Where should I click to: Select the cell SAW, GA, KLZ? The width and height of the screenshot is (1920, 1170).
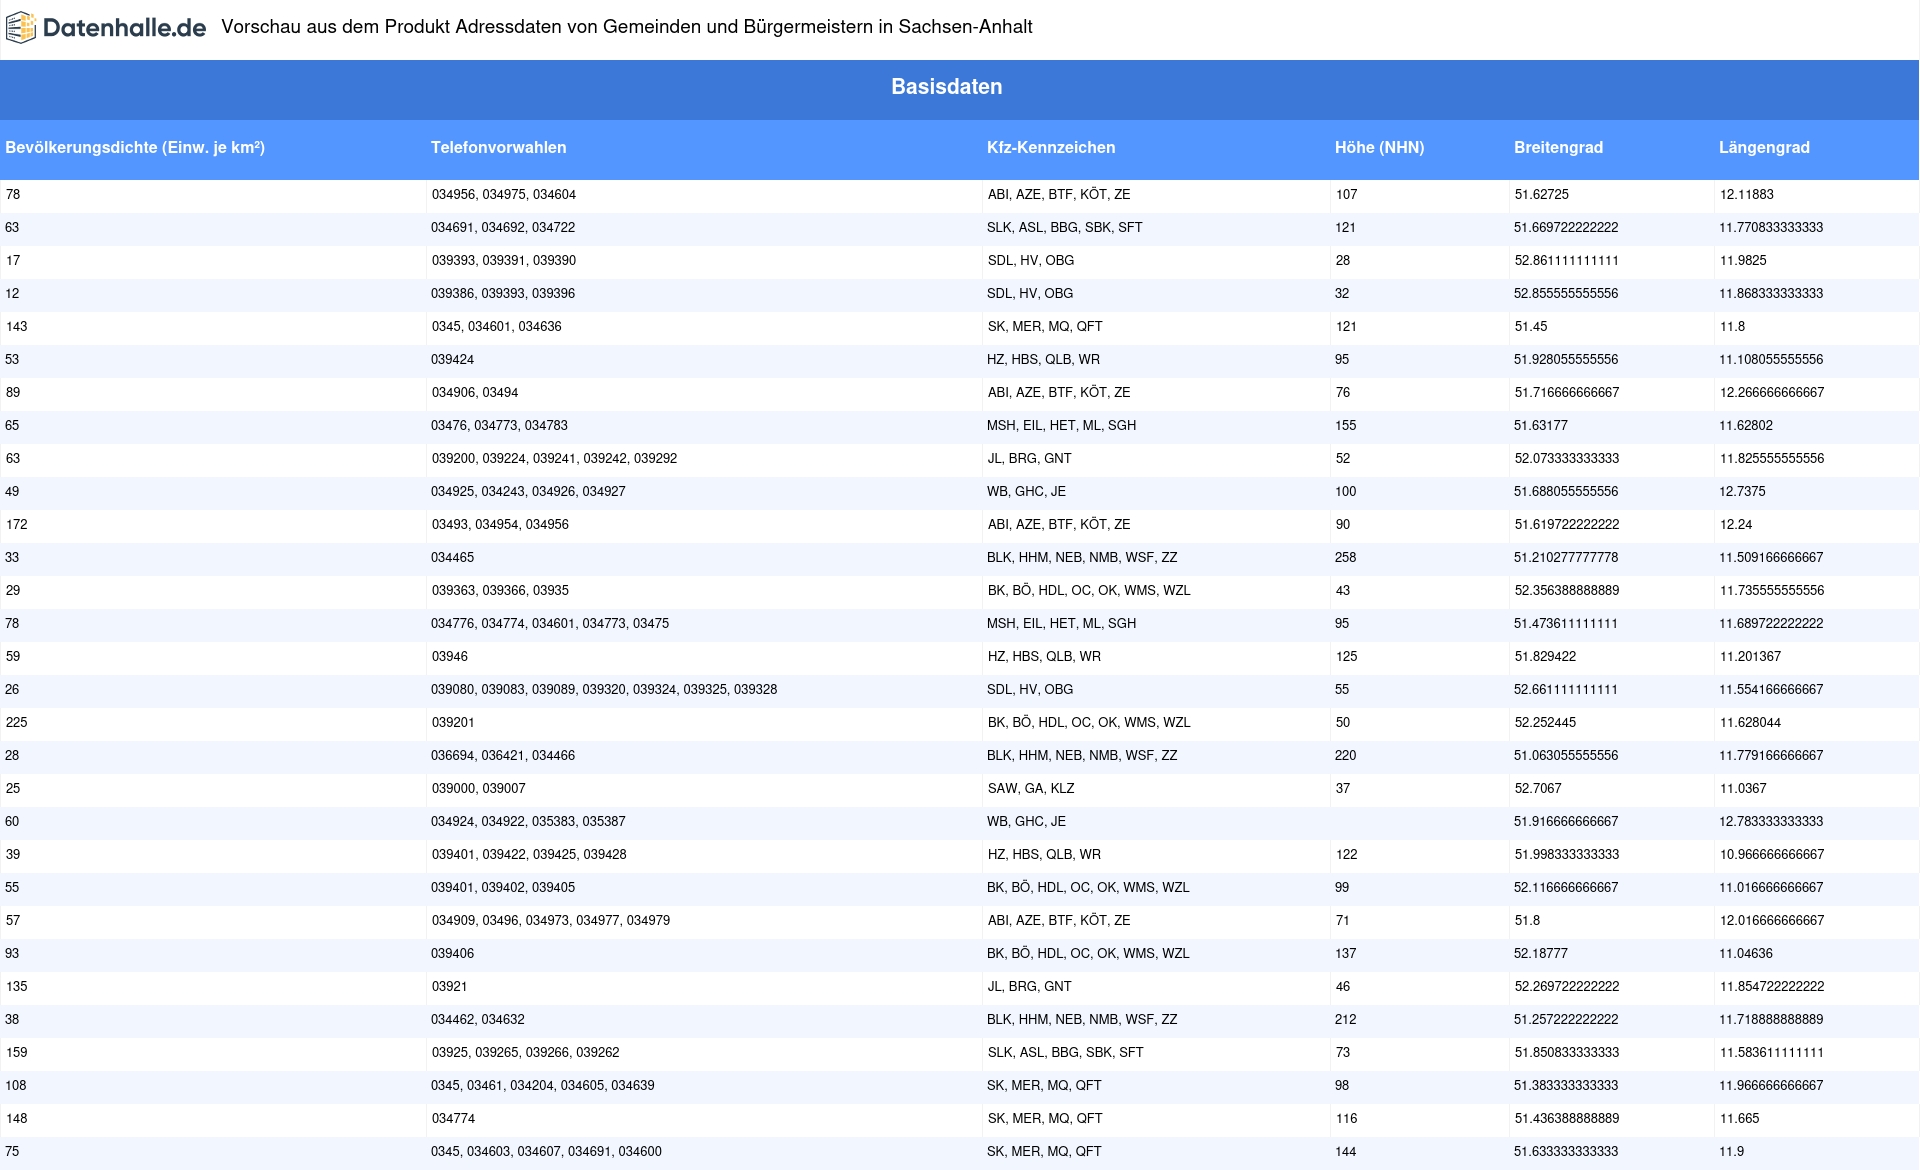point(1030,789)
